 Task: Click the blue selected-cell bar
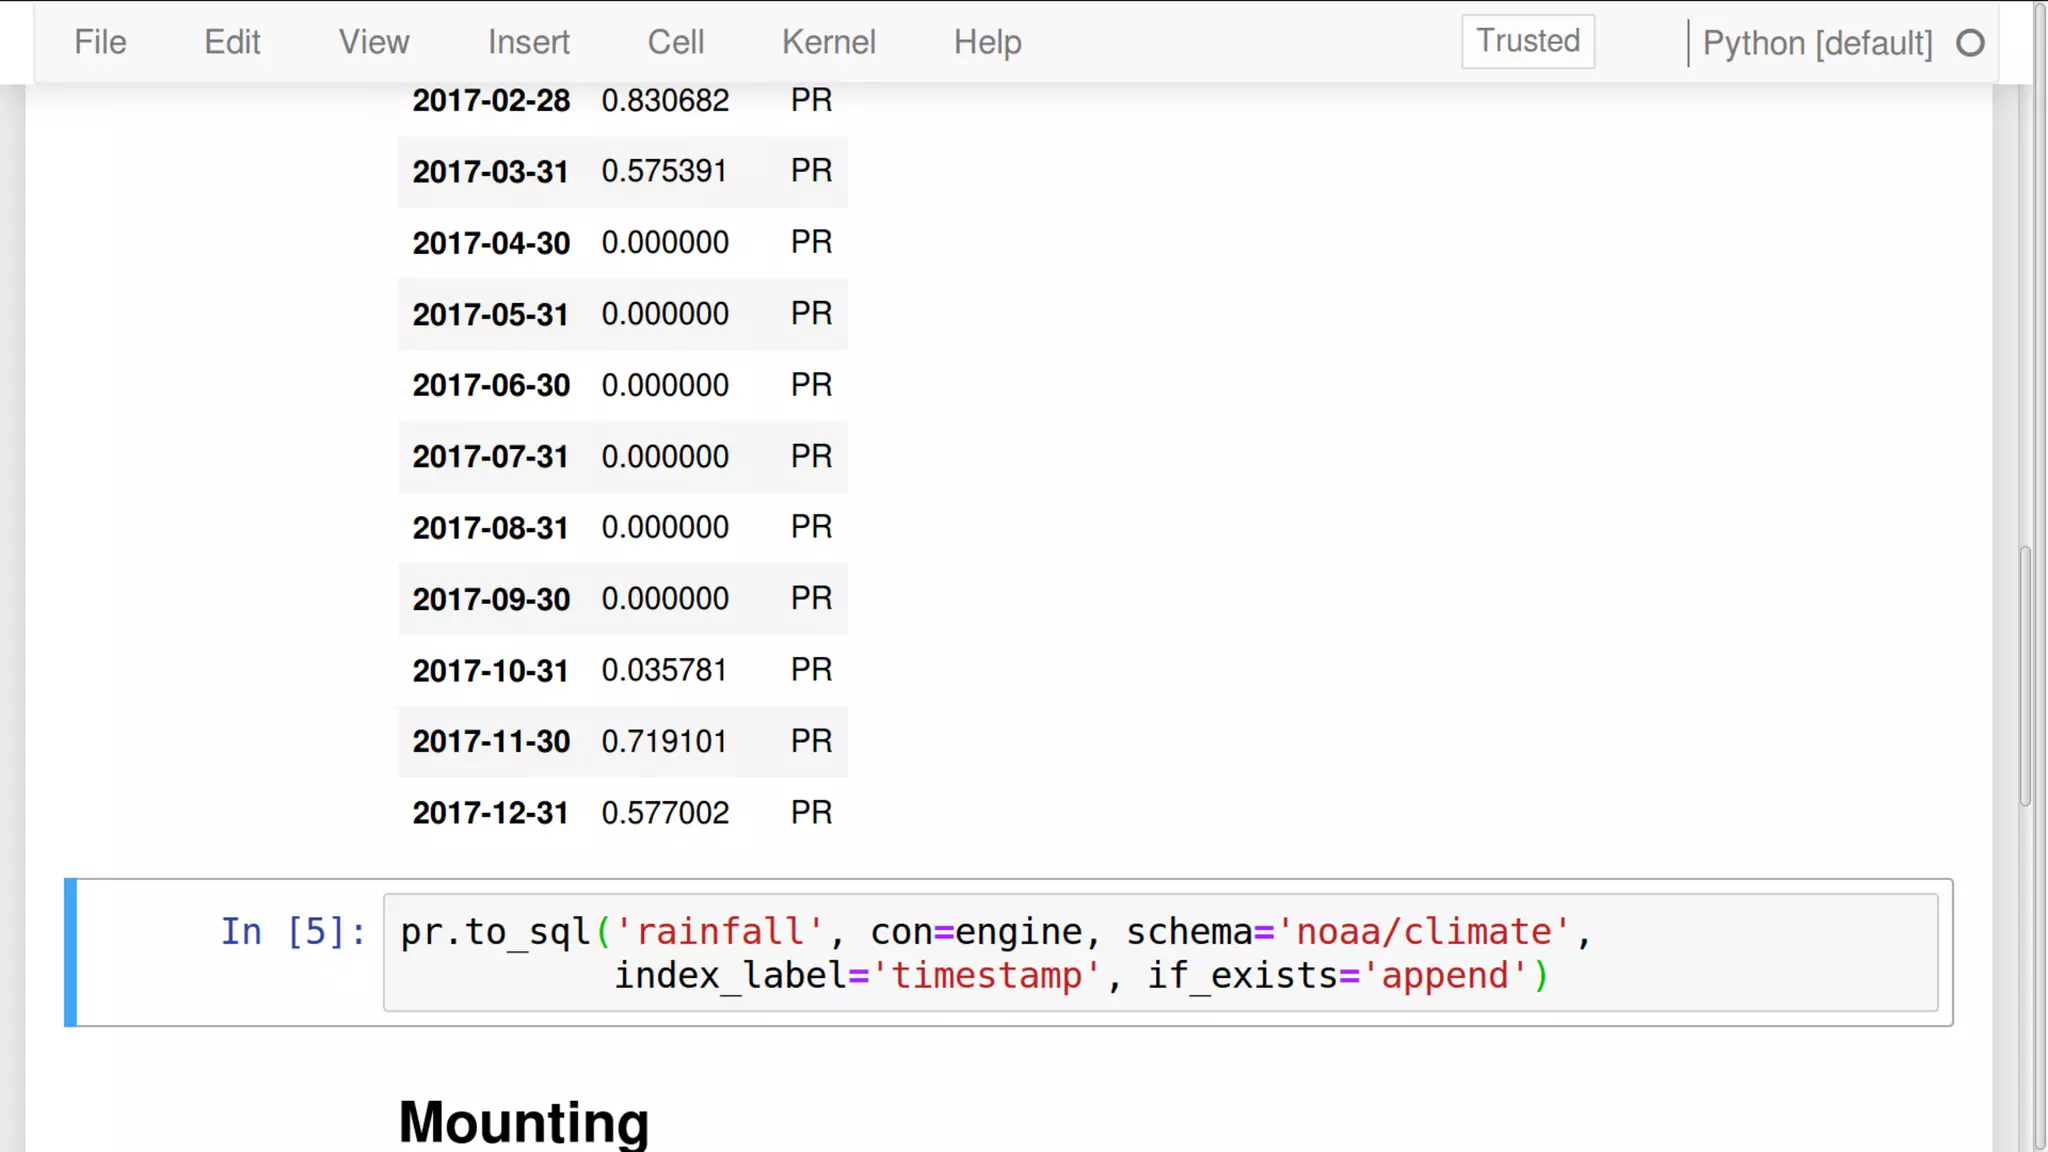pyautogui.click(x=70, y=952)
